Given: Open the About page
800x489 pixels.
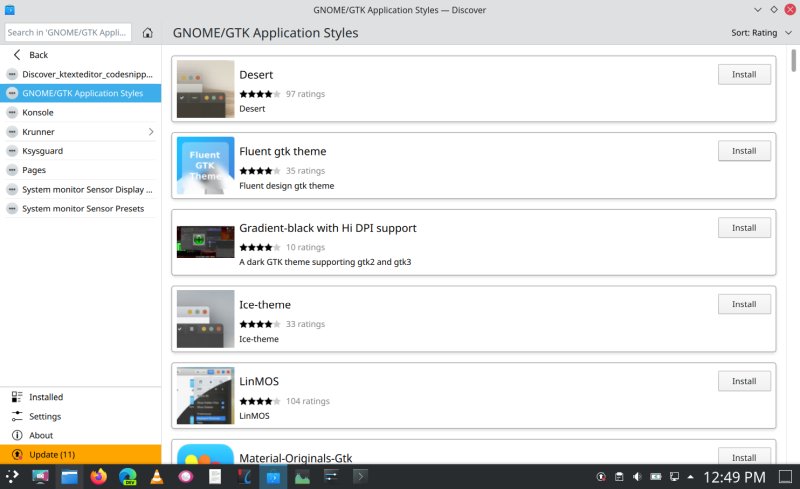Looking at the screenshot, I should pyautogui.click(x=81, y=435).
